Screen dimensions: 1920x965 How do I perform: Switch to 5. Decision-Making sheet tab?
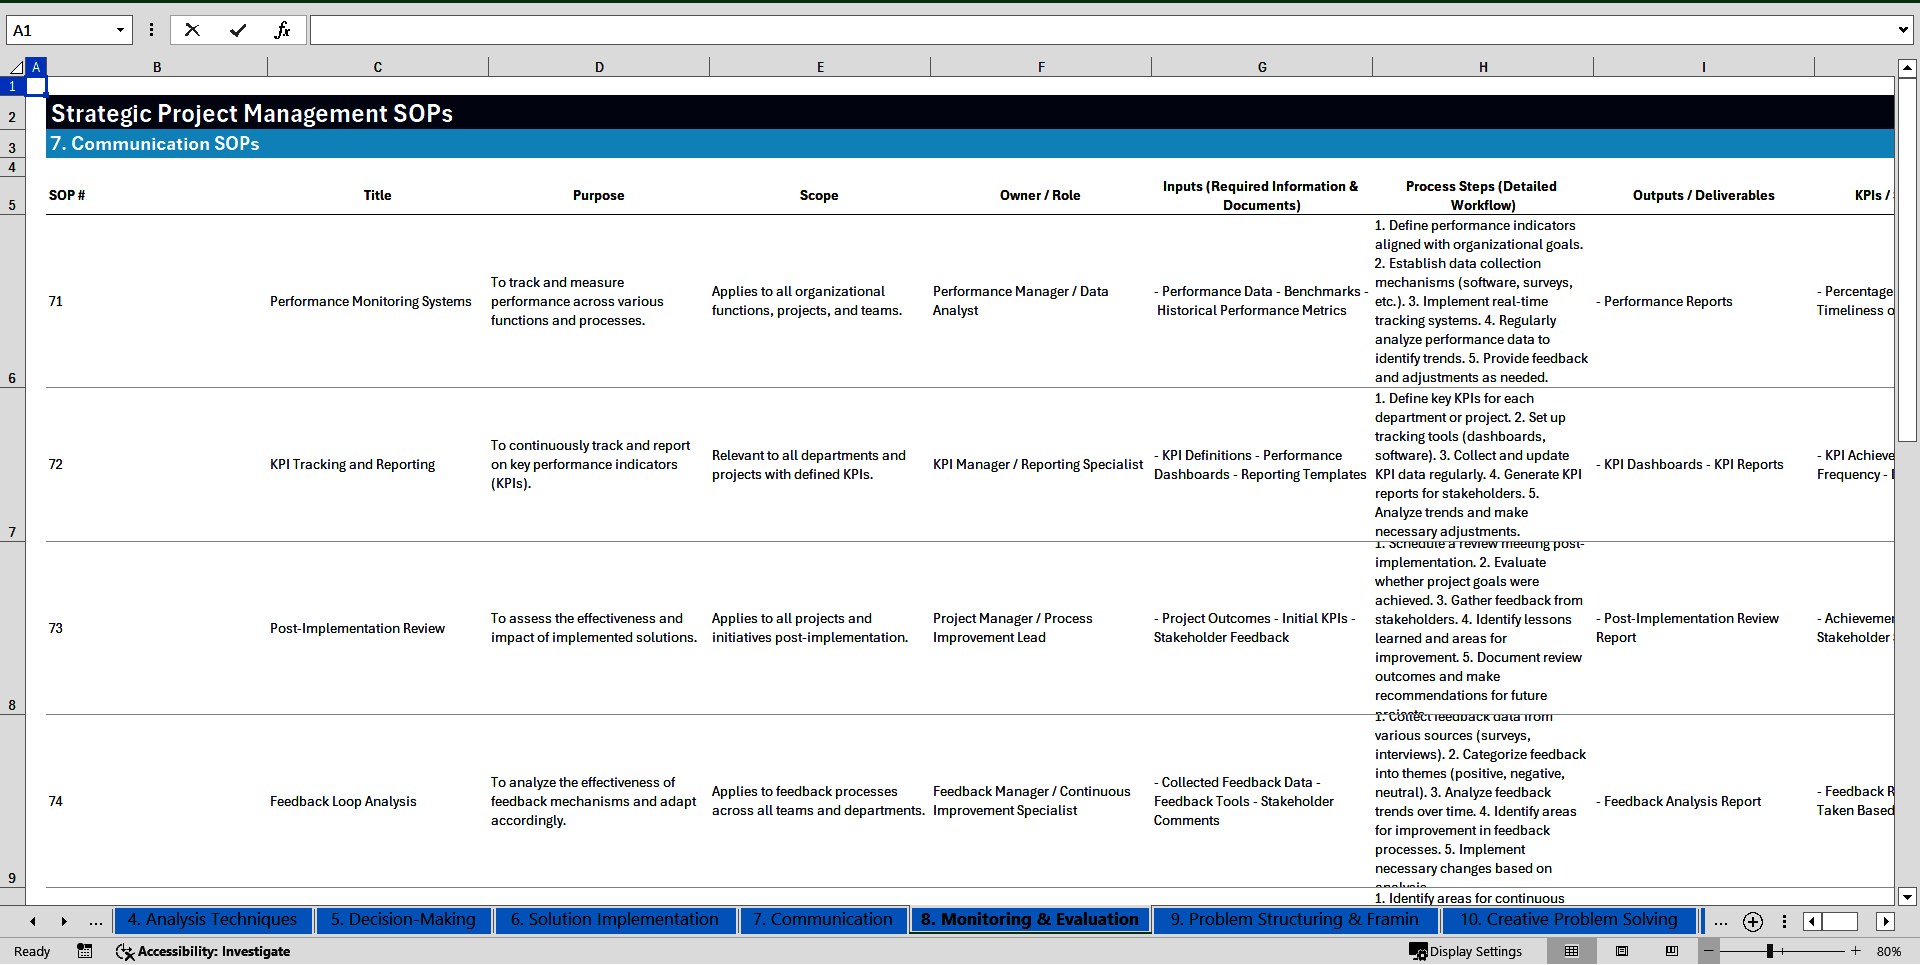[403, 920]
